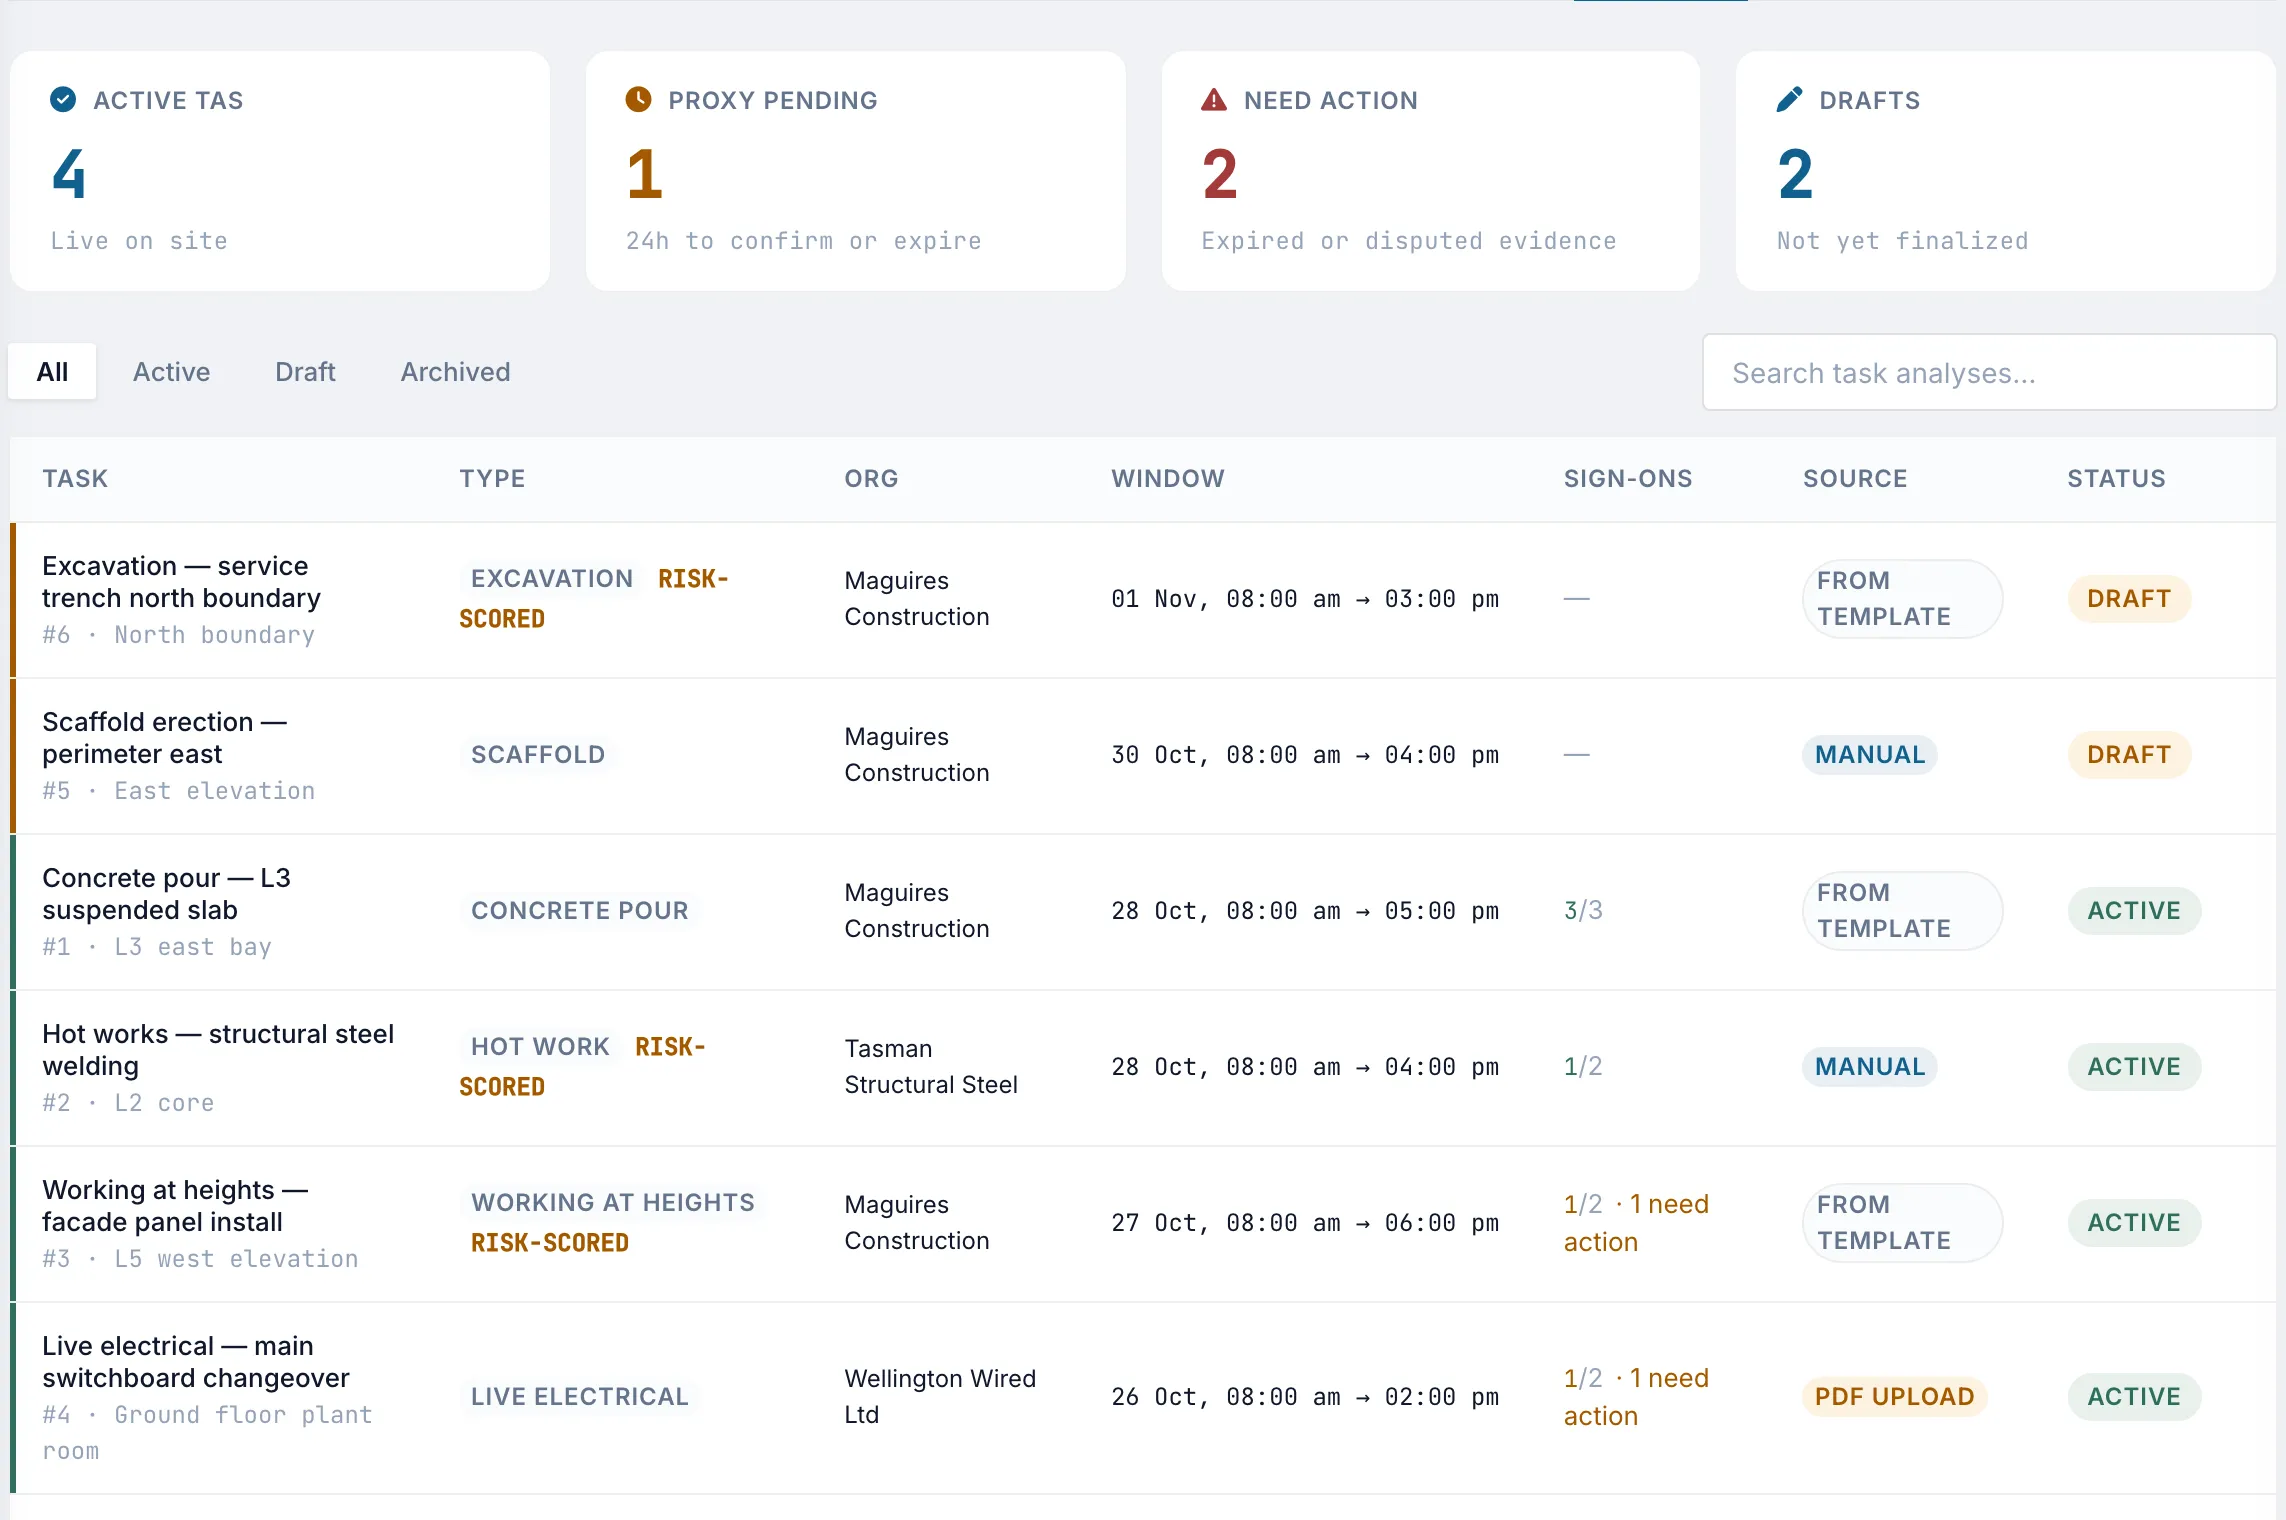Click the WINDOW column header
This screenshot has width=2286, height=1520.
click(1168, 479)
